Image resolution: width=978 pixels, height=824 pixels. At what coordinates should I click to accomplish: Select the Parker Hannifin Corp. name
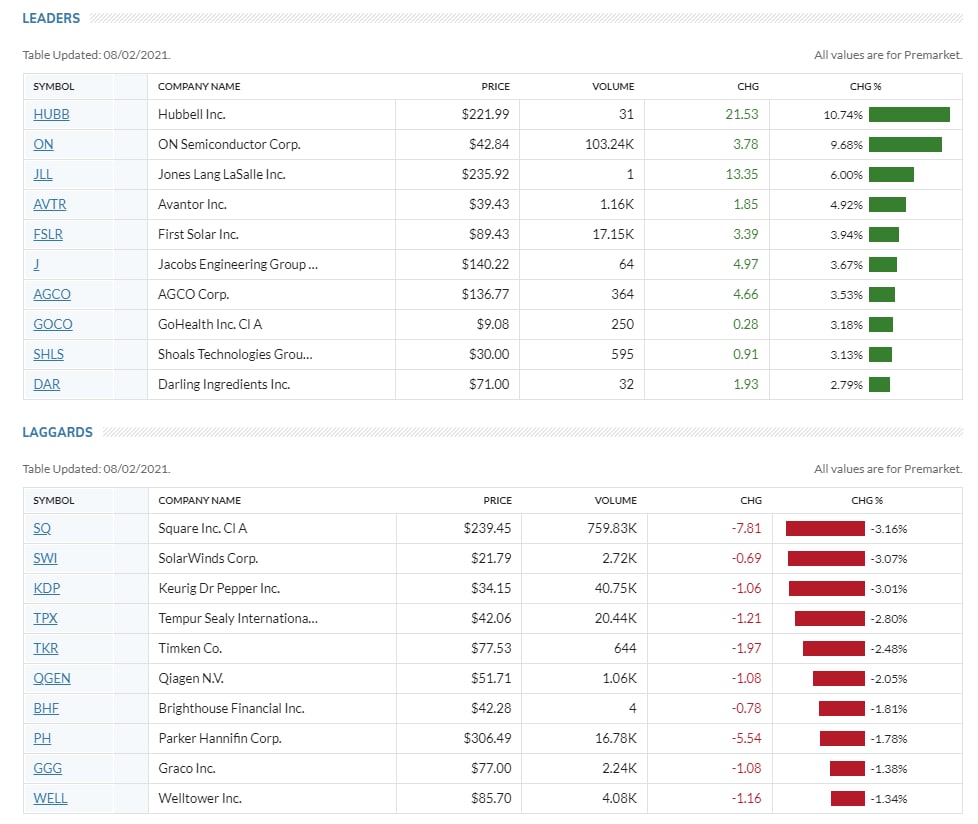220,738
